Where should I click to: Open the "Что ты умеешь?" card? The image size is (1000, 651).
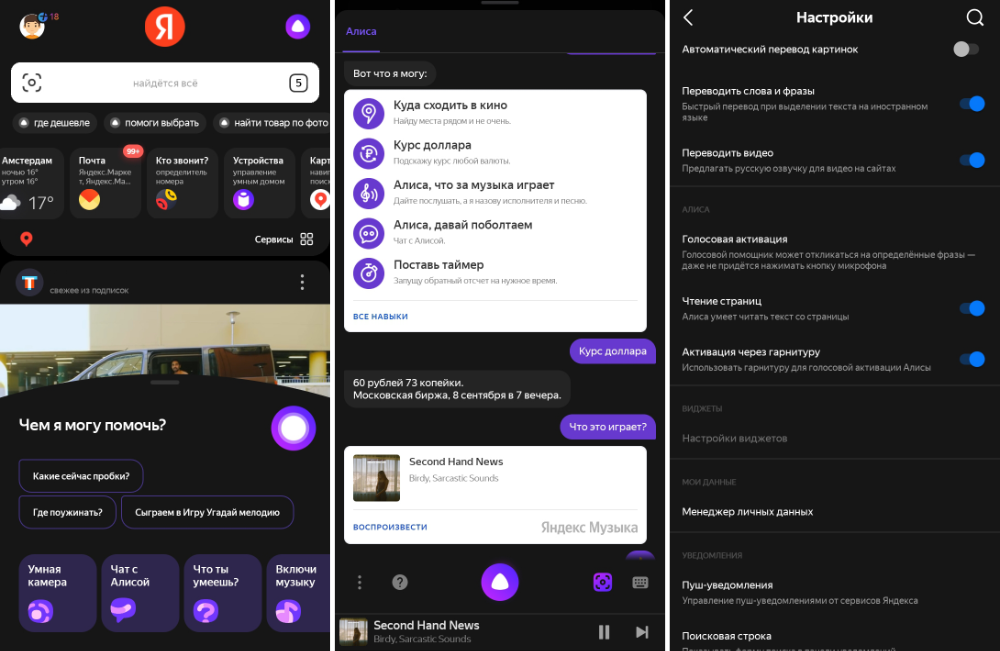pos(223,593)
